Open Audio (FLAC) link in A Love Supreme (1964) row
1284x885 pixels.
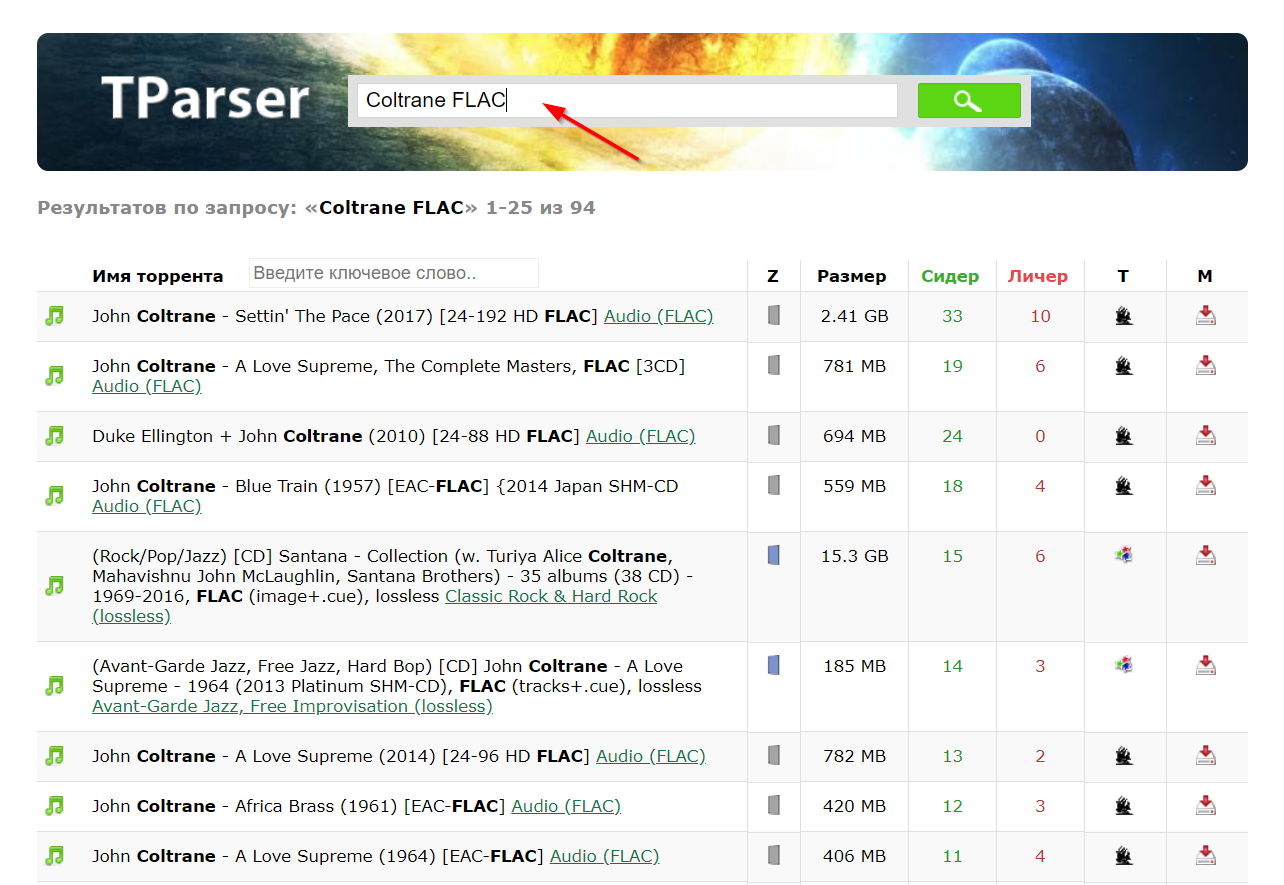[x=605, y=856]
